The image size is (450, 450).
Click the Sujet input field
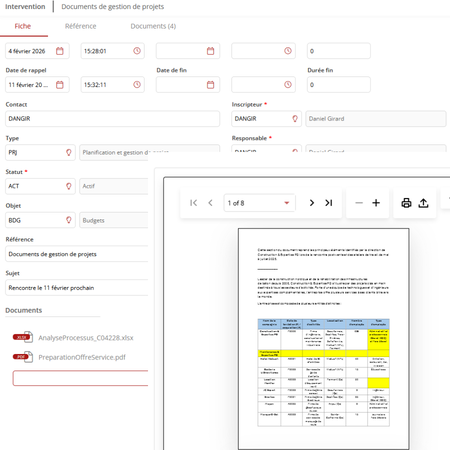pyautogui.click(x=77, y=288)
